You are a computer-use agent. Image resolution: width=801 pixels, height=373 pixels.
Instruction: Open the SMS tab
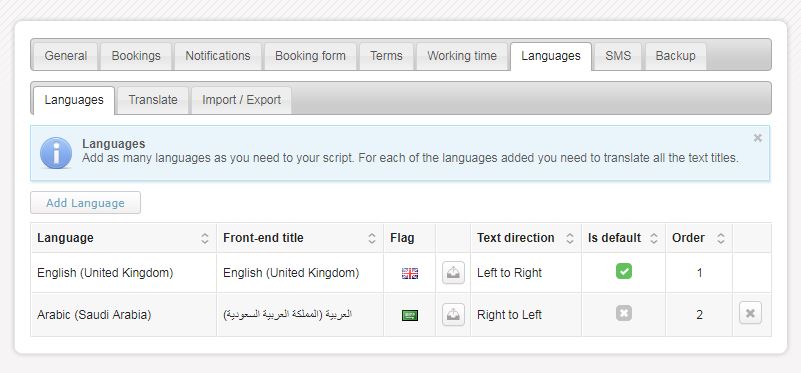coord(618,56)
